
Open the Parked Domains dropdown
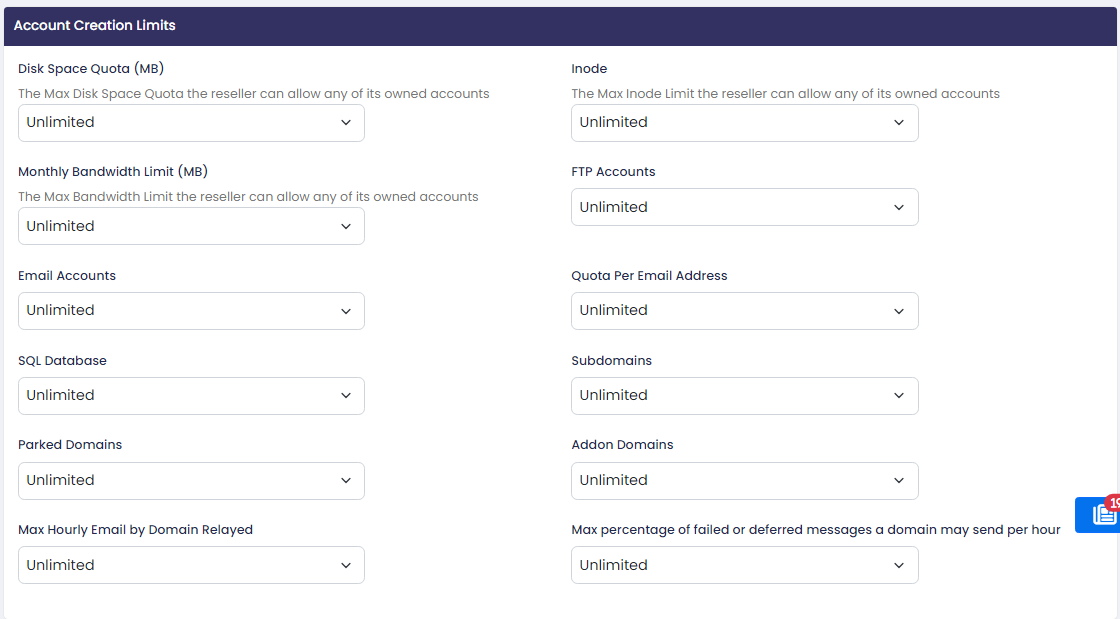pos(191,480)
